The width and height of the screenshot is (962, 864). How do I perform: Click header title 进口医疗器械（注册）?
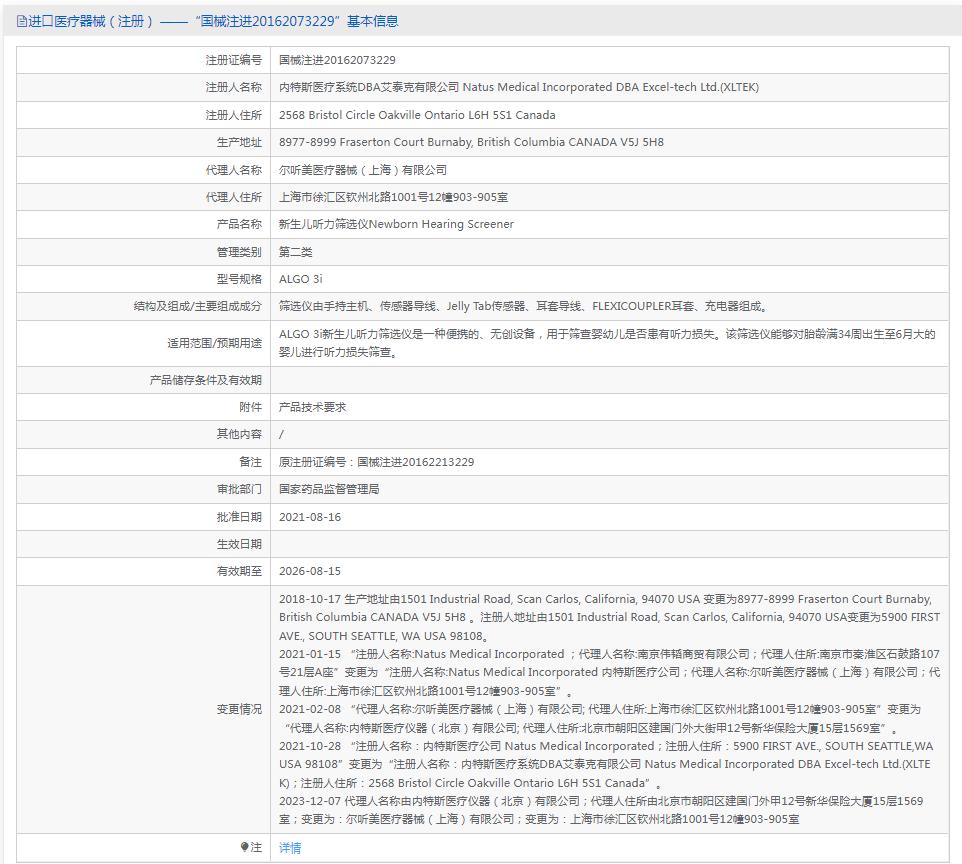(x=91, y=21)
